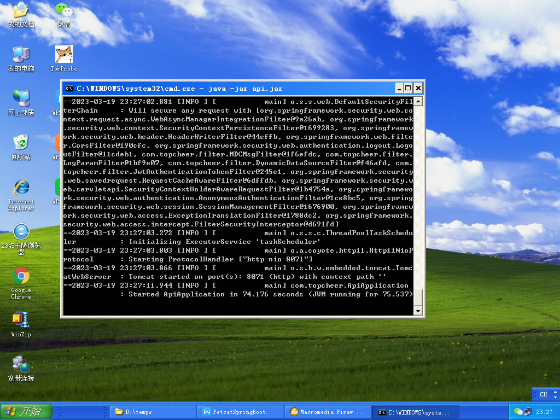Click the cmd window title text
Viewport: 560px width, 420px height.
coord(179,88)
